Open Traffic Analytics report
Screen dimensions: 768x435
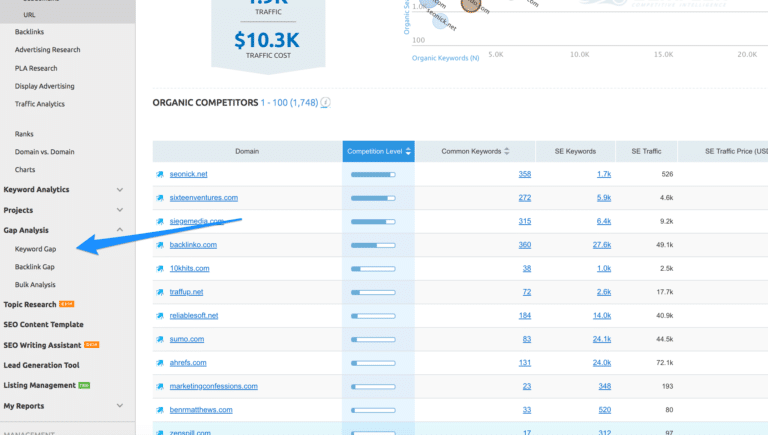pyautogui.click(x=40, y=104)
